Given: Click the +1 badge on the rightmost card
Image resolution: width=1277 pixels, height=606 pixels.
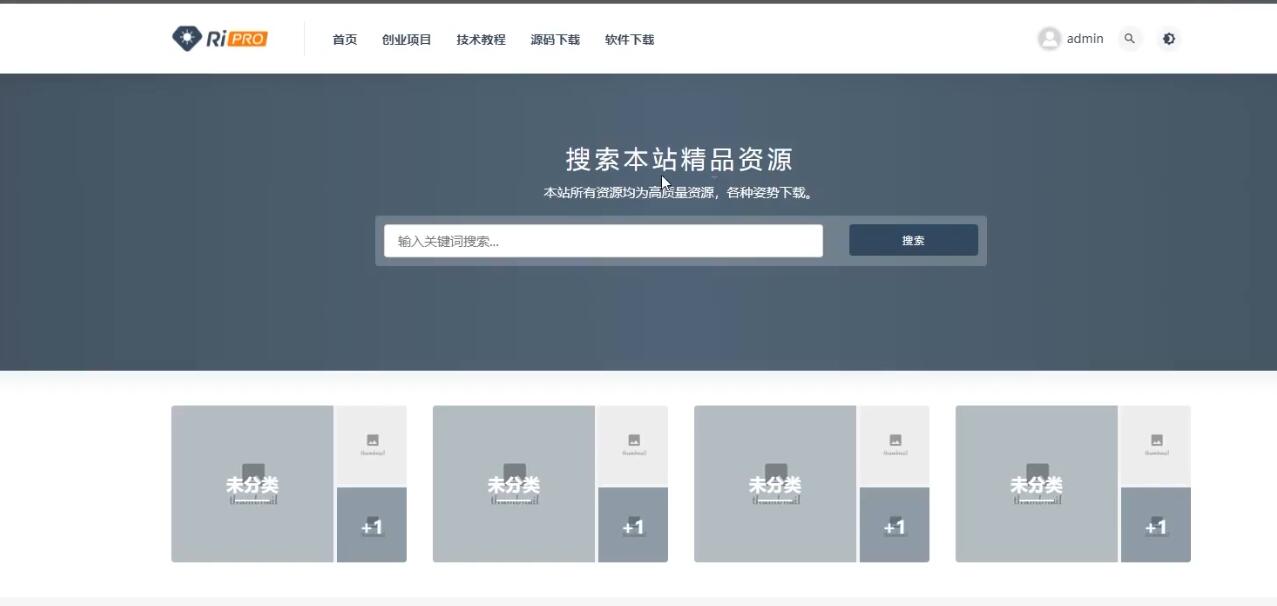Looking at the screenshot, I should (1157, 524).
